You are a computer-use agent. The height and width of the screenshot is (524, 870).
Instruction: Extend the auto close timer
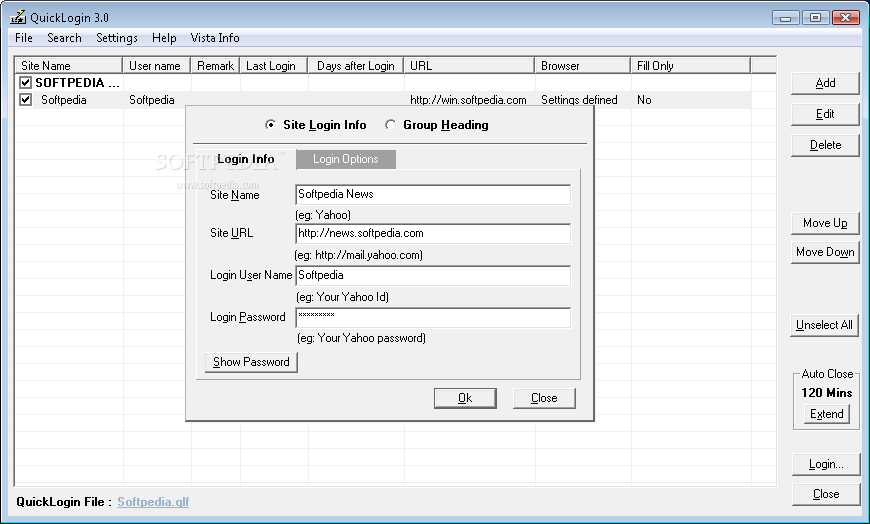pos(827,414)
